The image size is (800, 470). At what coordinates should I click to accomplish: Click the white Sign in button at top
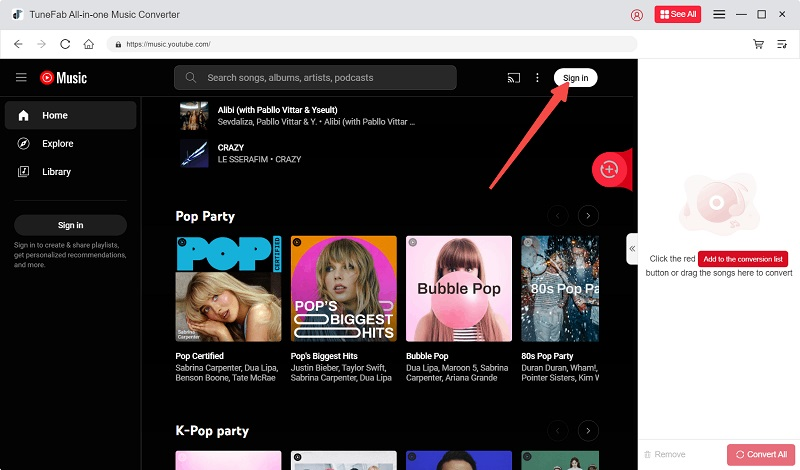coord(576,78)
